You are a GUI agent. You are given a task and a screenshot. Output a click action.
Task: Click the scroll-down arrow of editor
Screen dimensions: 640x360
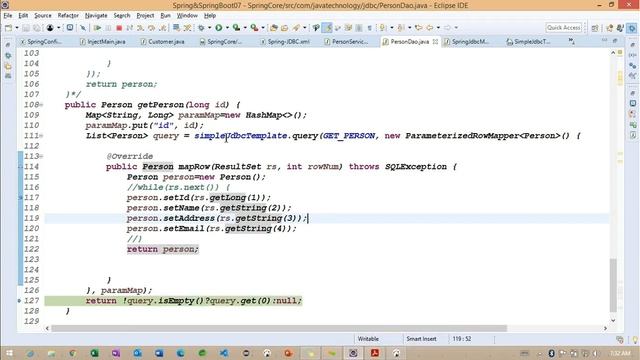coord(613,320)
